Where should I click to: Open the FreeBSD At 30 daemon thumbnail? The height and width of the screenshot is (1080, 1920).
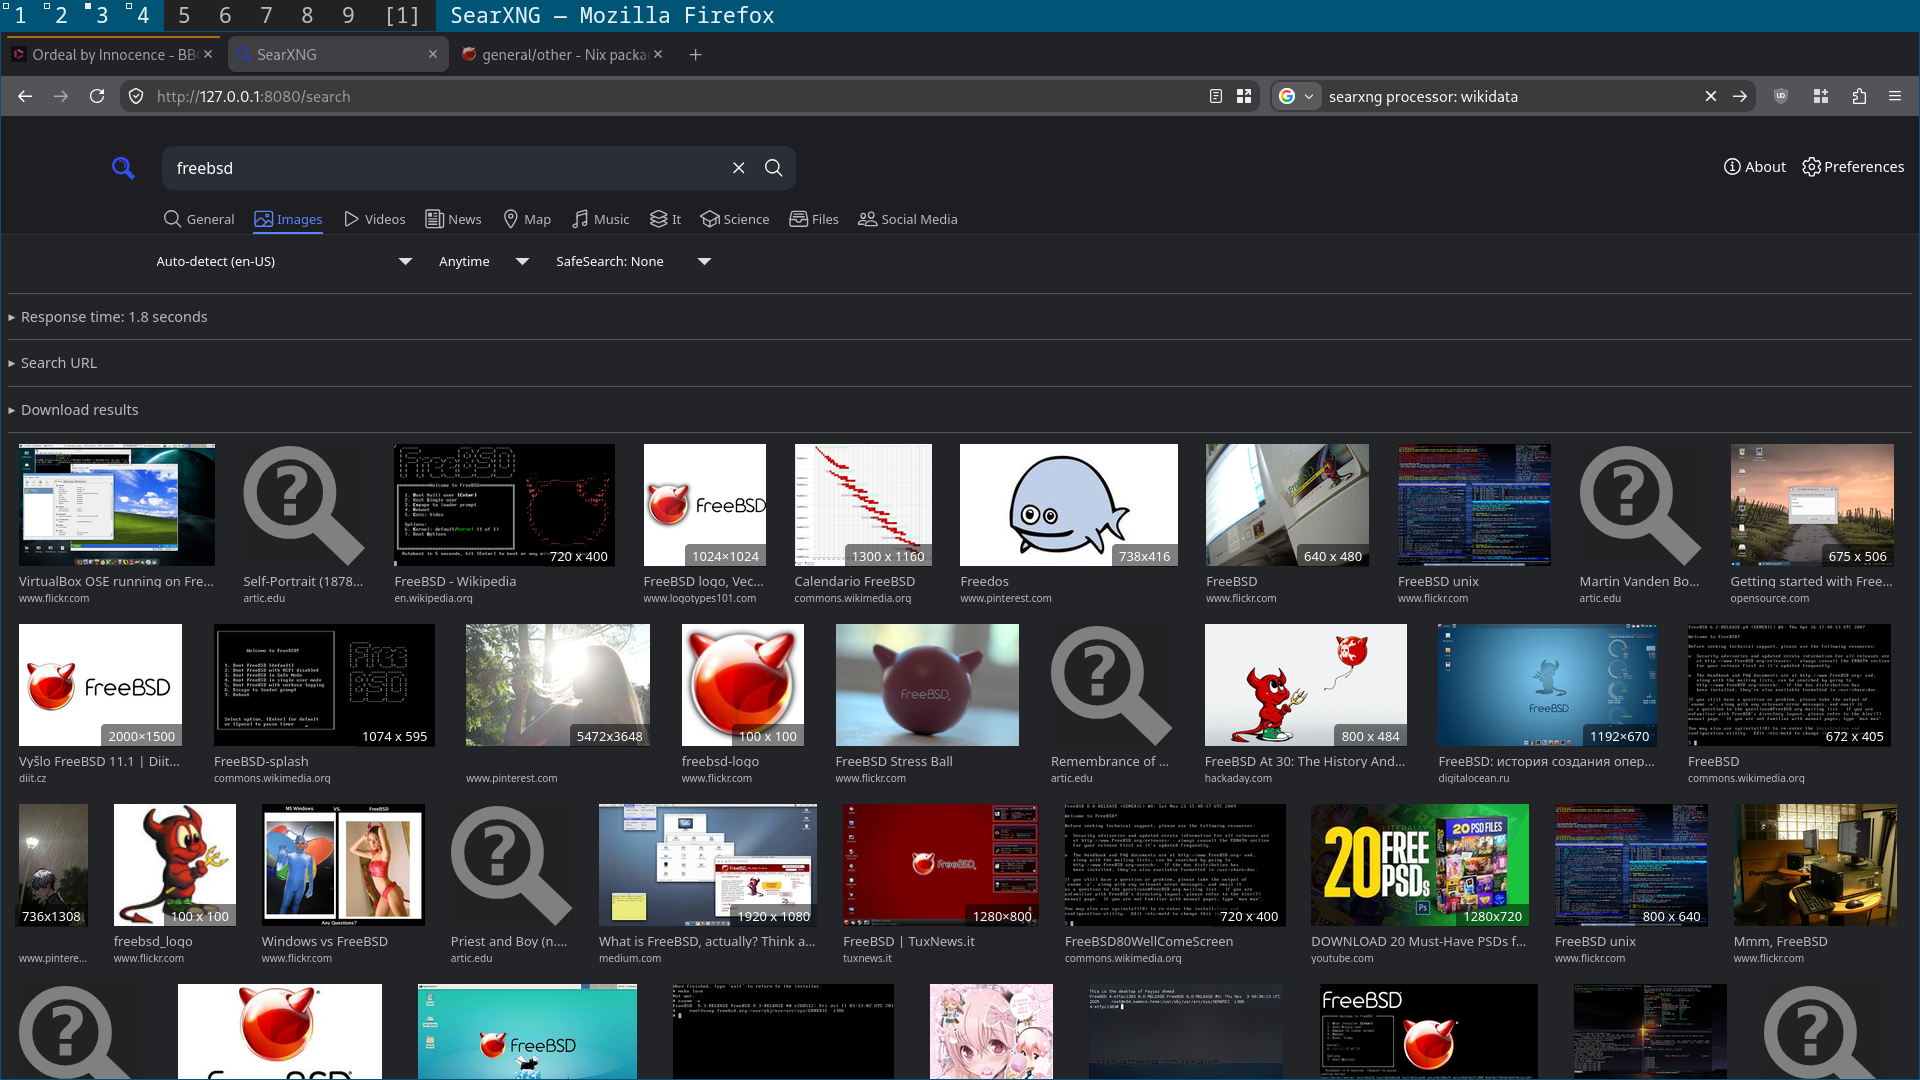pos(1306,685)
